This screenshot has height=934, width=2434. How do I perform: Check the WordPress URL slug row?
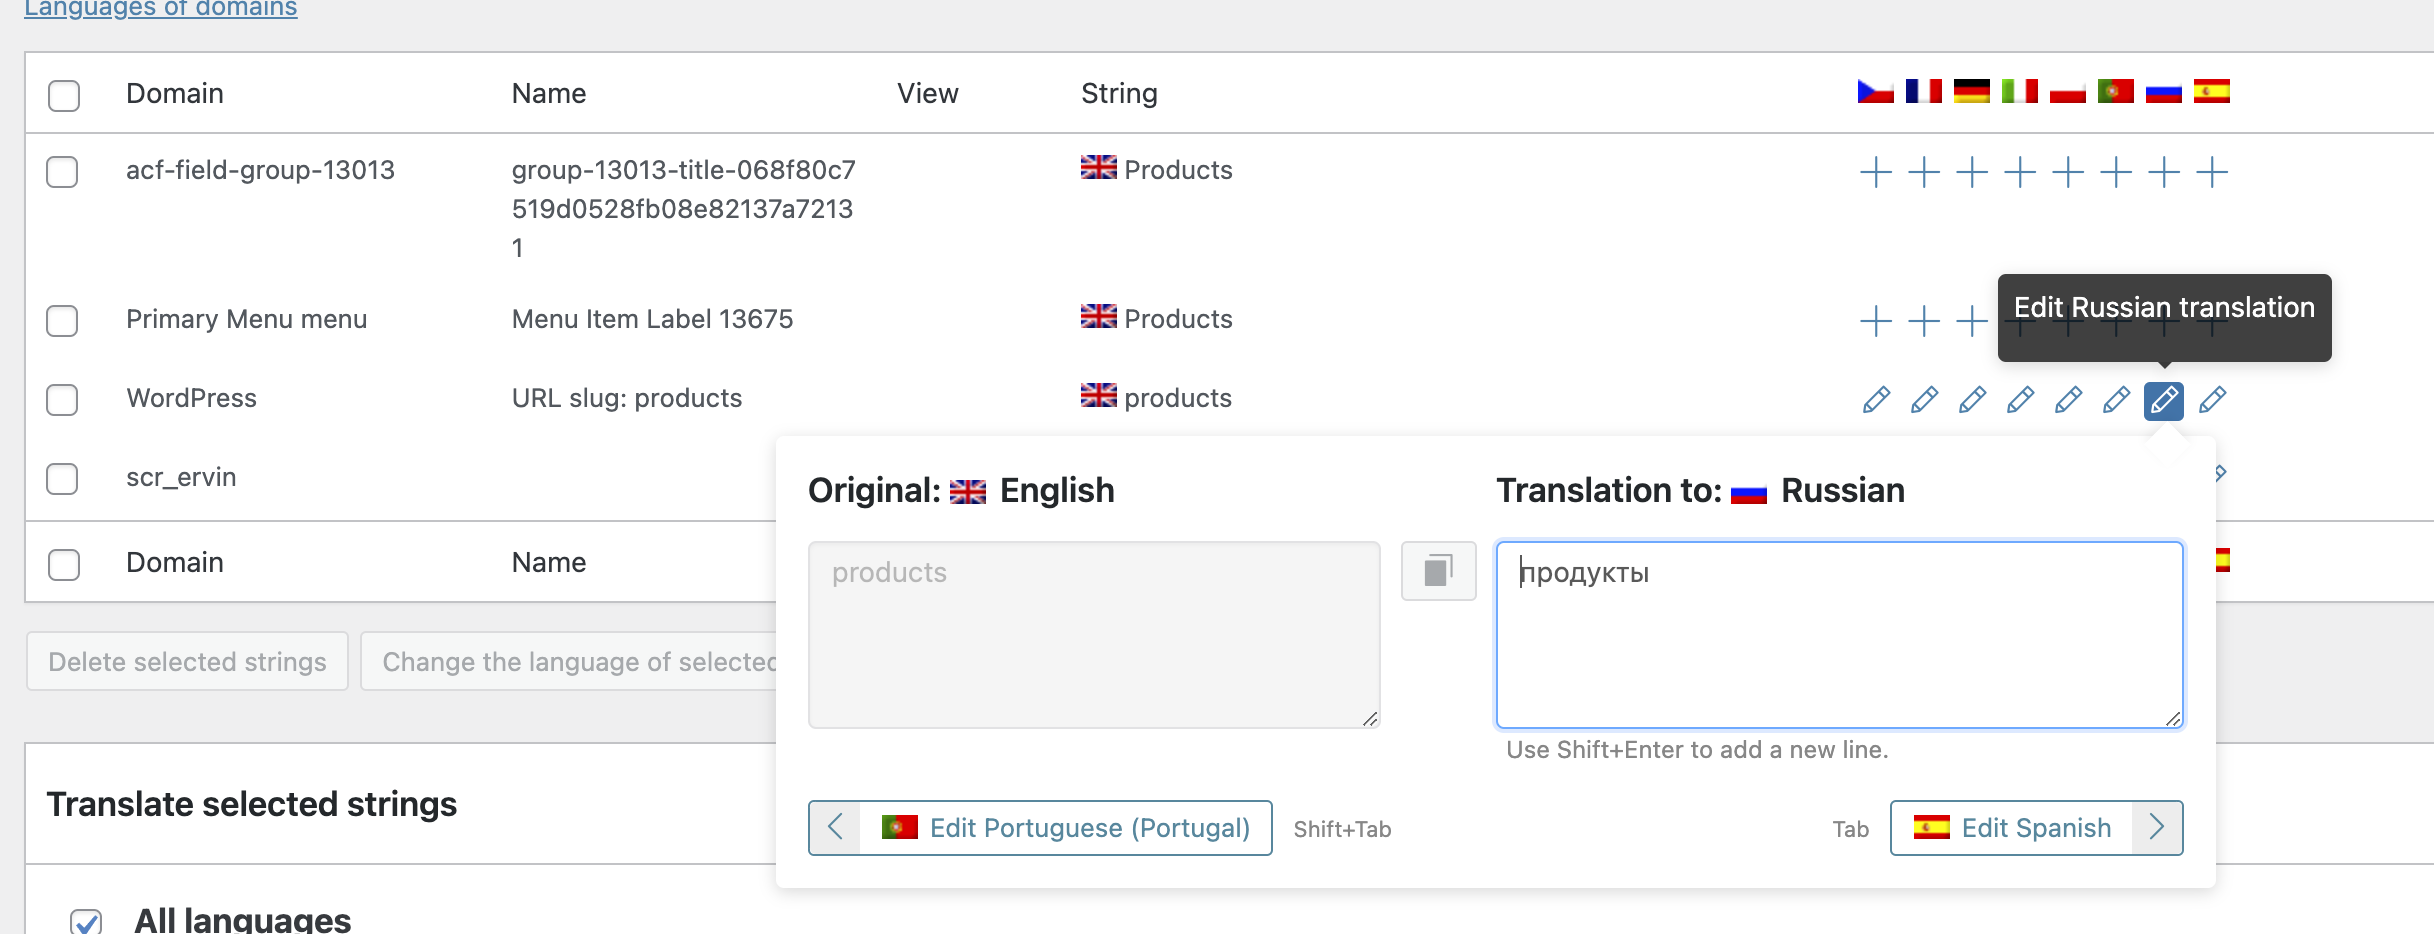coord(63,400)
